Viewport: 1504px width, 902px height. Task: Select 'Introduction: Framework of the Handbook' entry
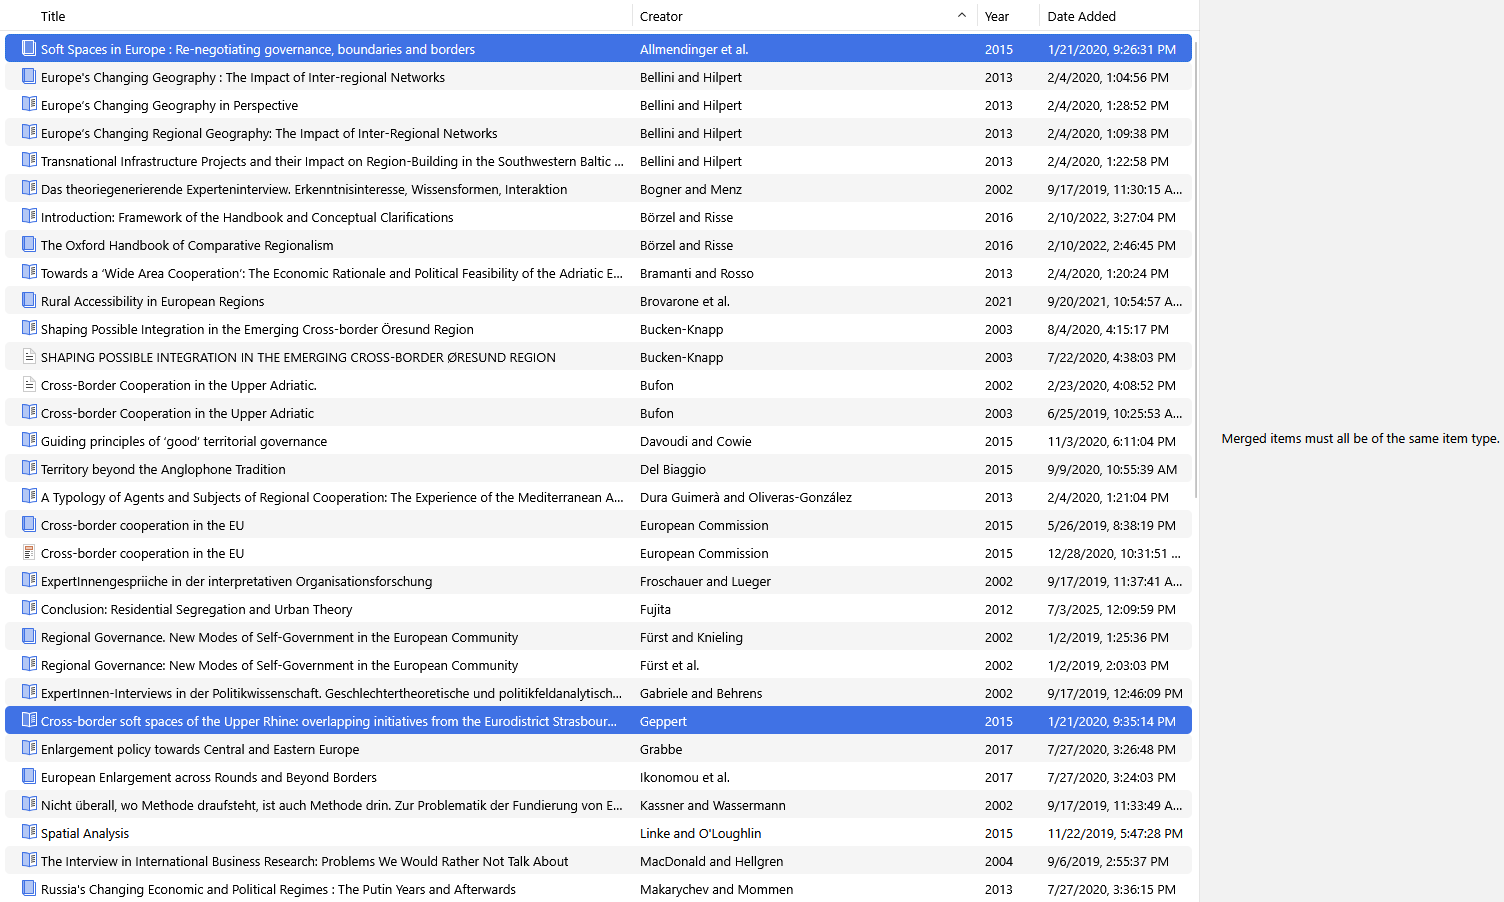598,217
